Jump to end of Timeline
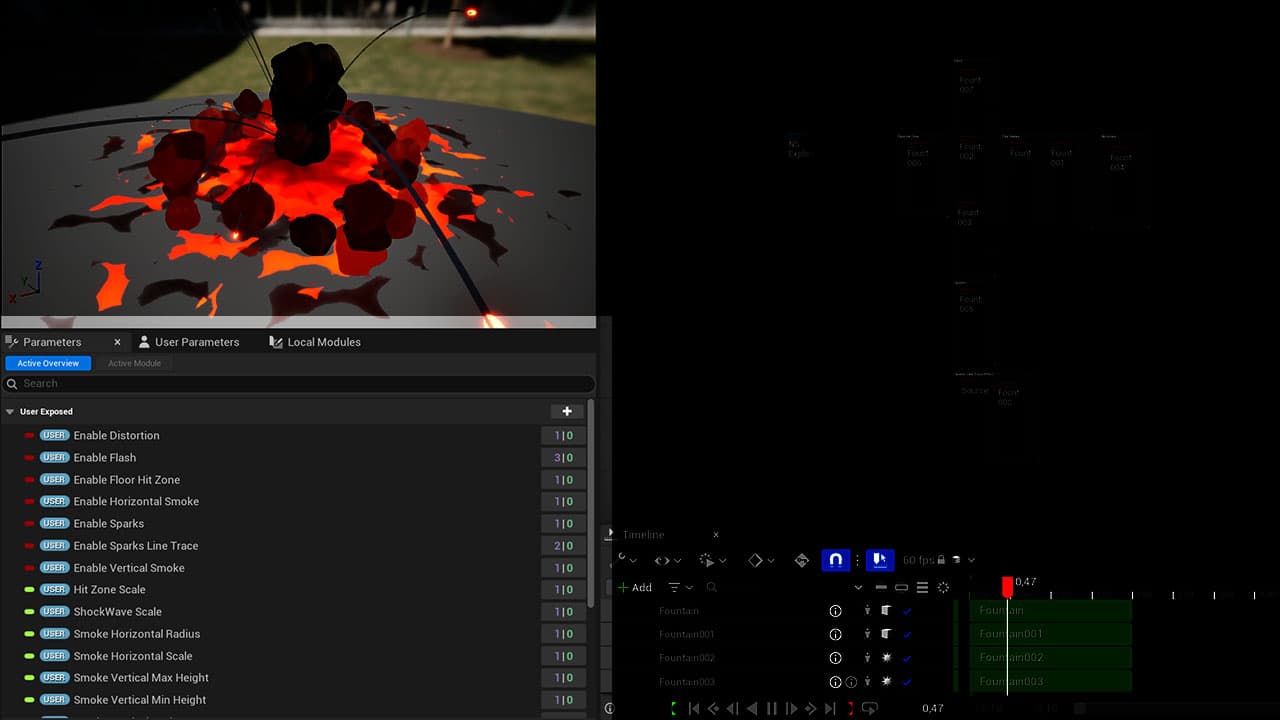 [830, 708]
